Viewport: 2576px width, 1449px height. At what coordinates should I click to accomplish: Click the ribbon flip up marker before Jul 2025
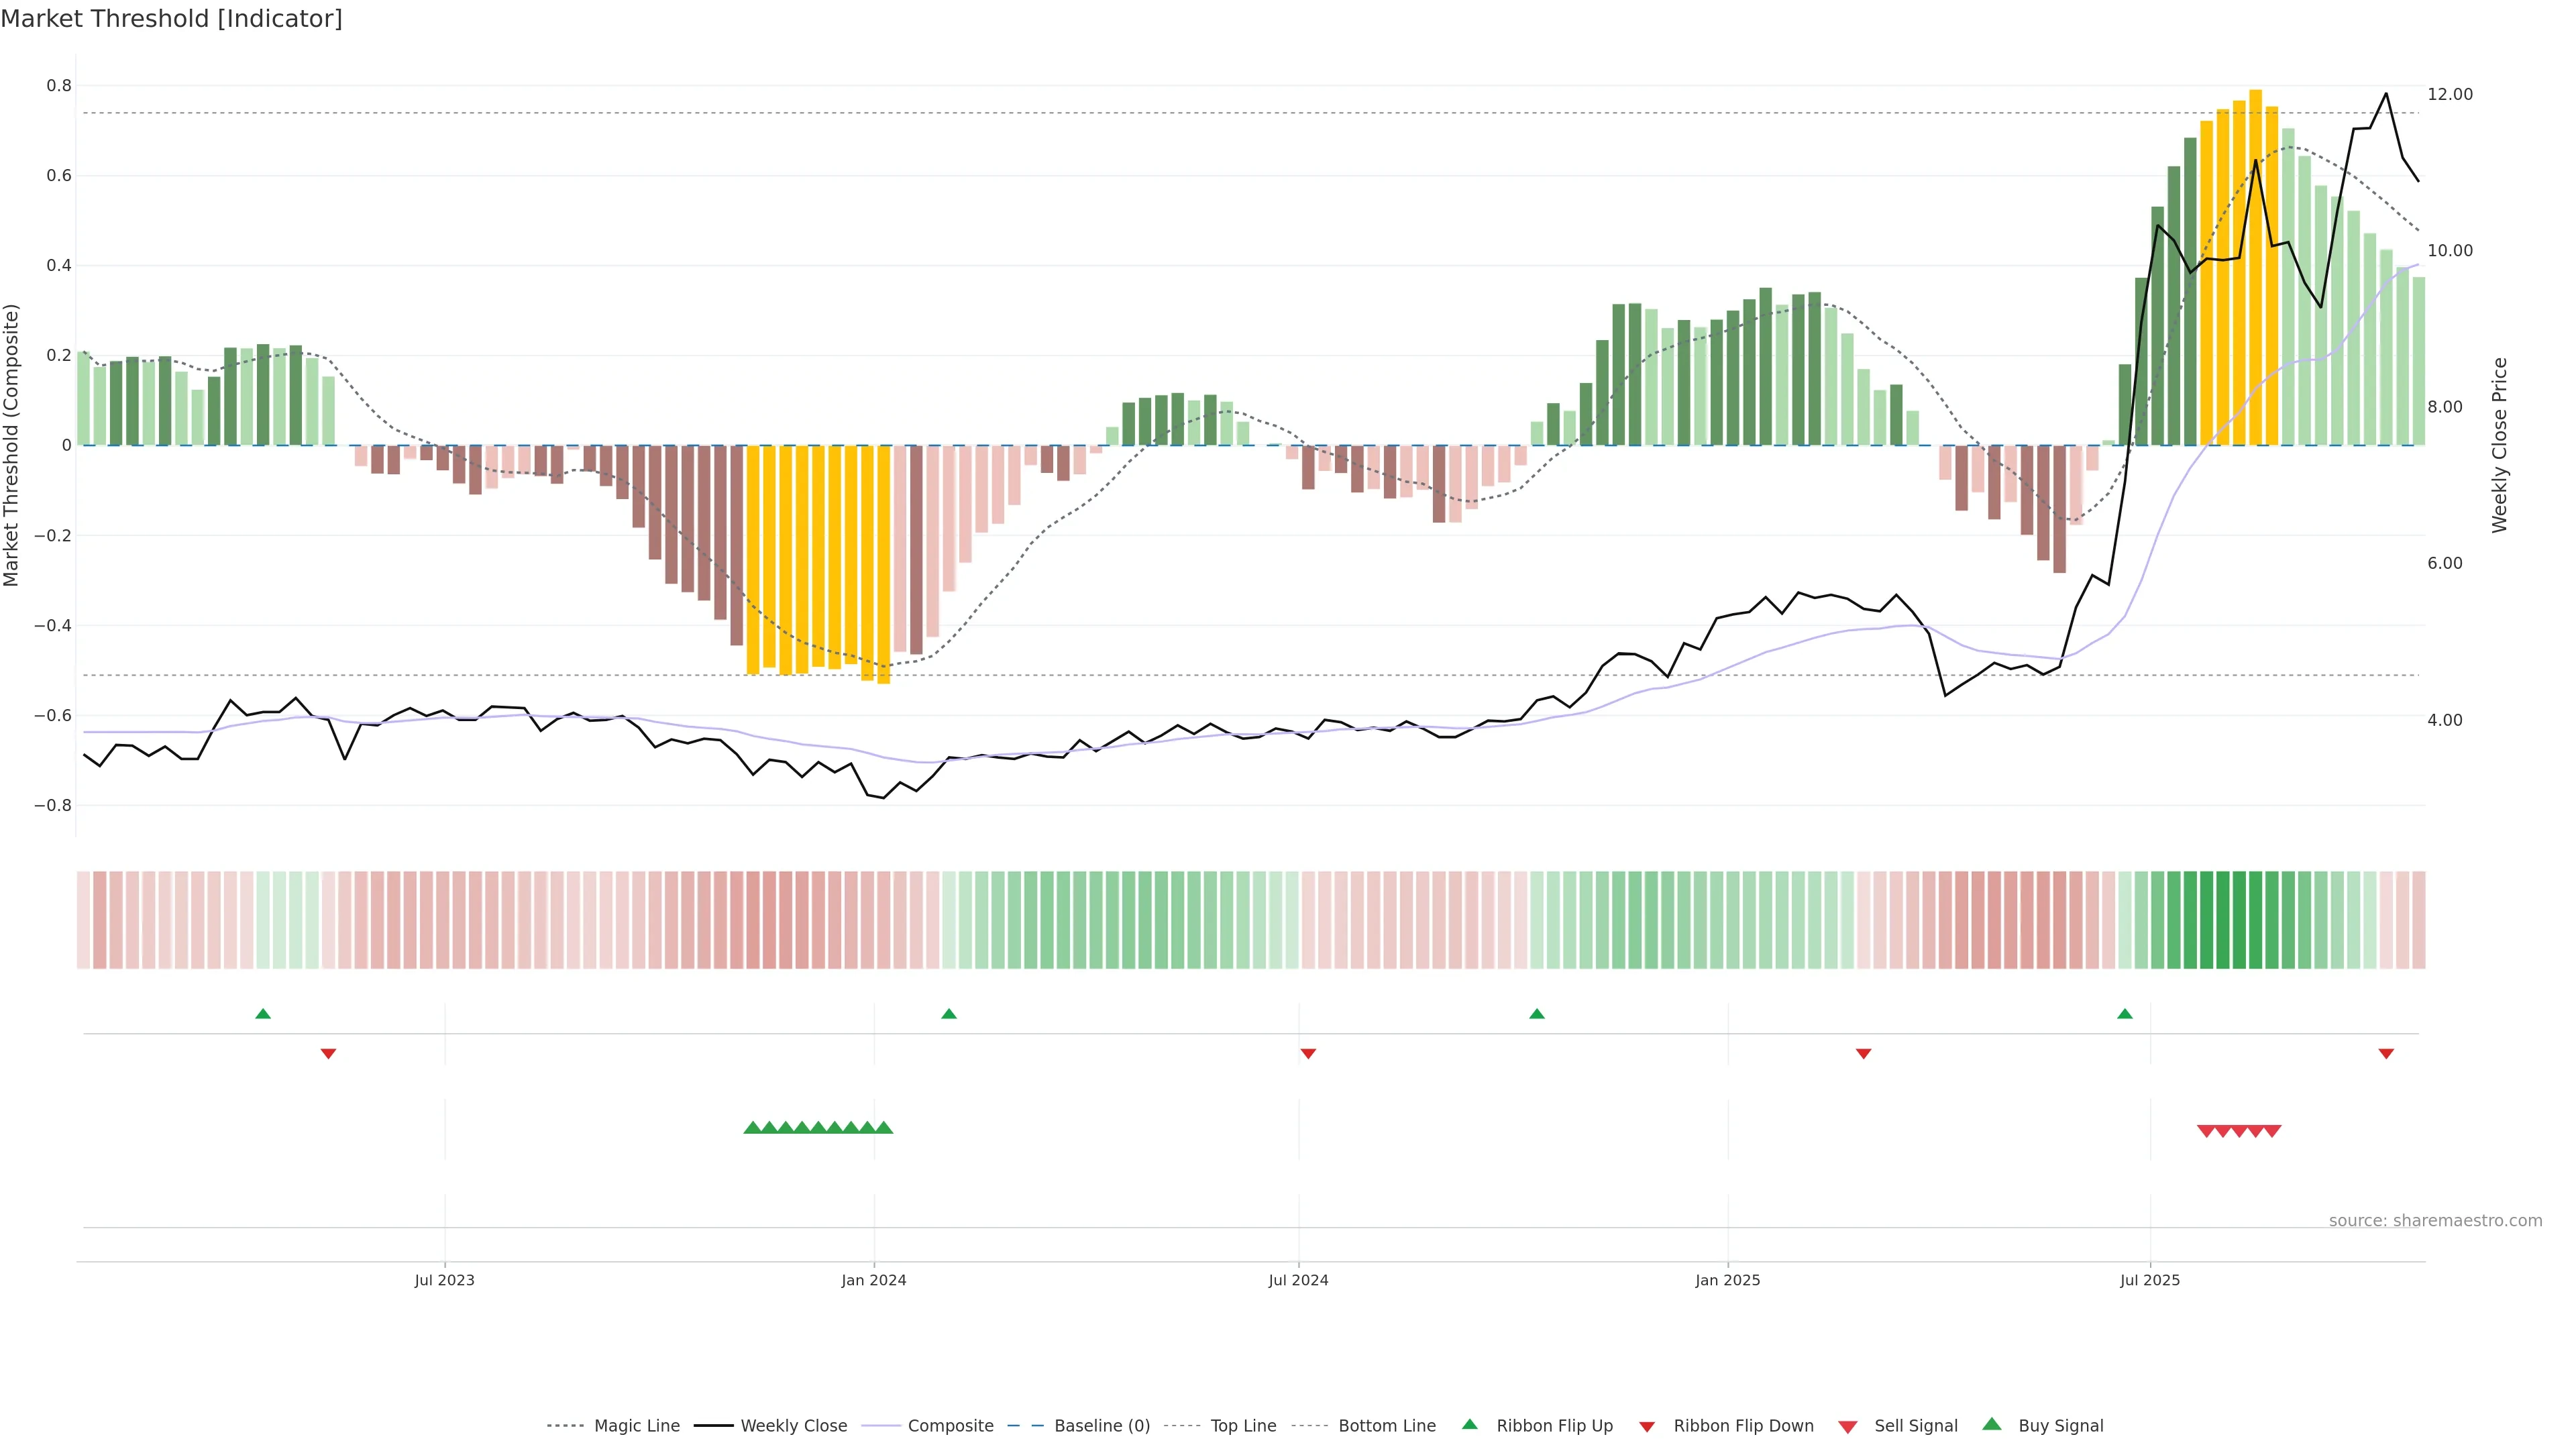pos(2125,1014)
